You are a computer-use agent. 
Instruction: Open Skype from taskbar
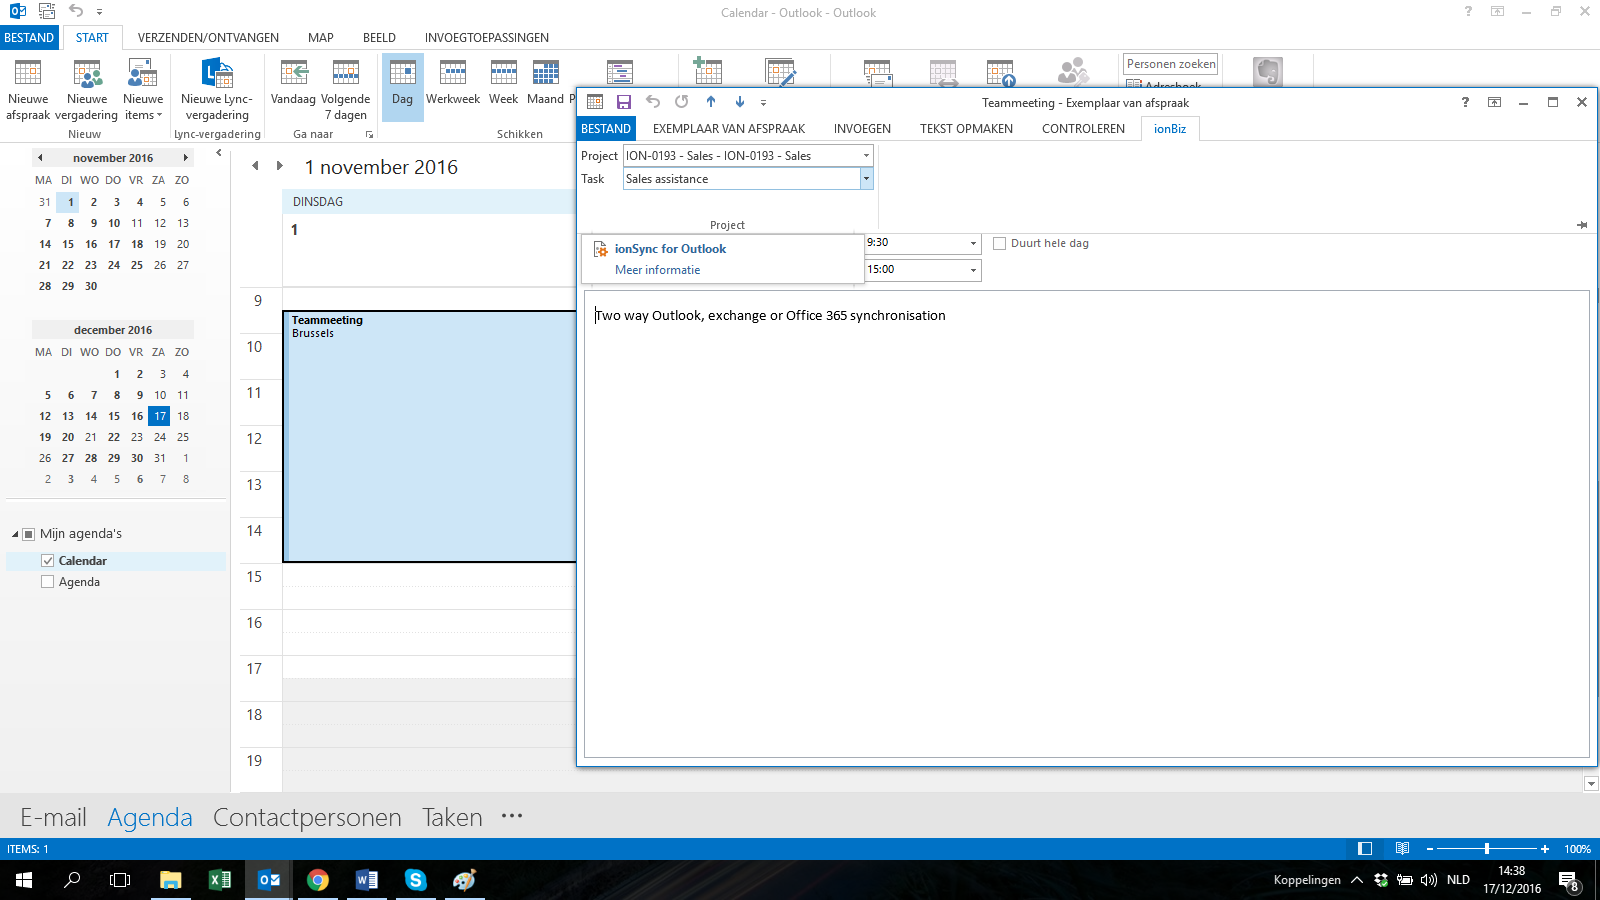pyautogui.click(x=416, y=880)
